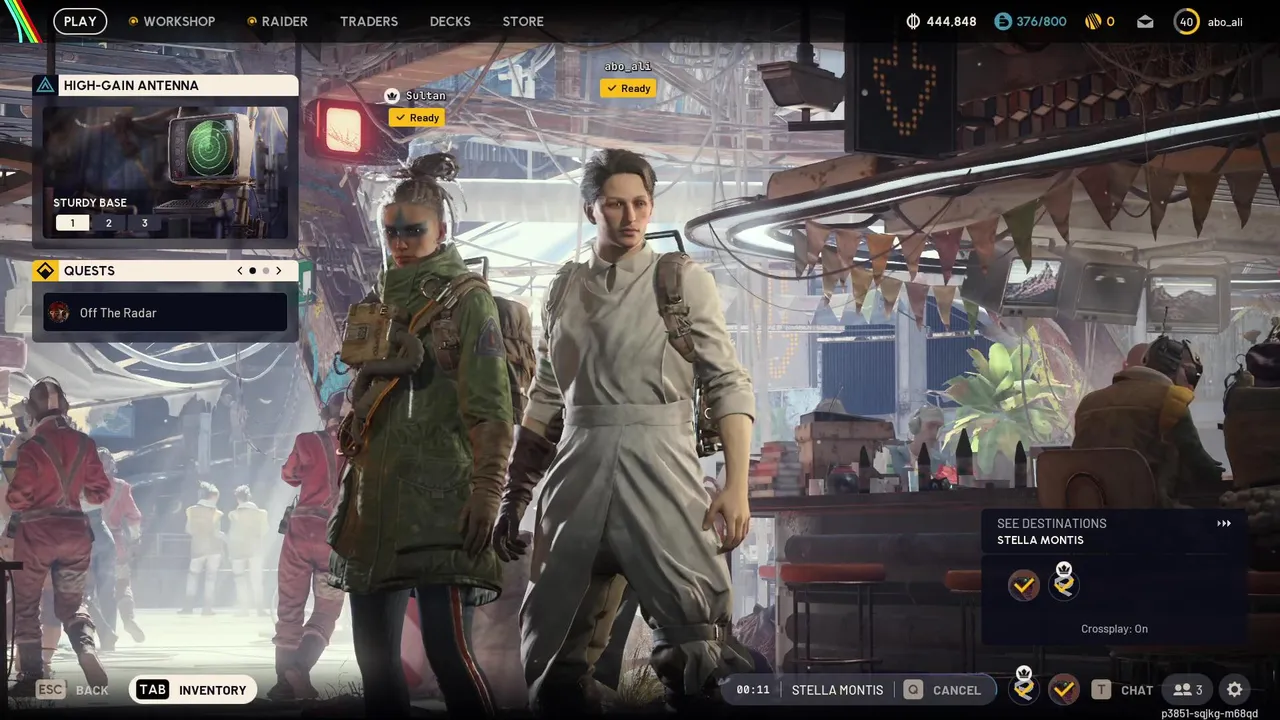Viewport: 1280px width, 720px height.
Task: Open the High-Gain Antenna header
Action: (x=165, y=85)
